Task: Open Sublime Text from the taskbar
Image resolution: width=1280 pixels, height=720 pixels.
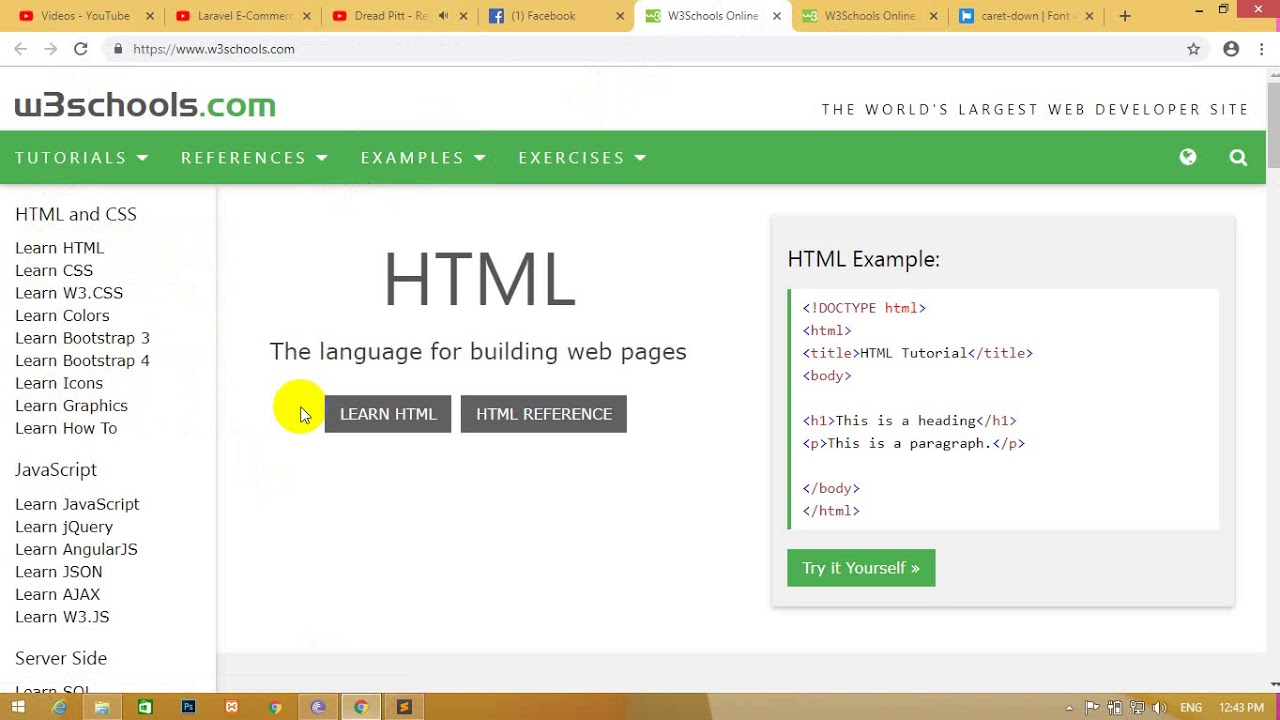Action: pos(404,707)
